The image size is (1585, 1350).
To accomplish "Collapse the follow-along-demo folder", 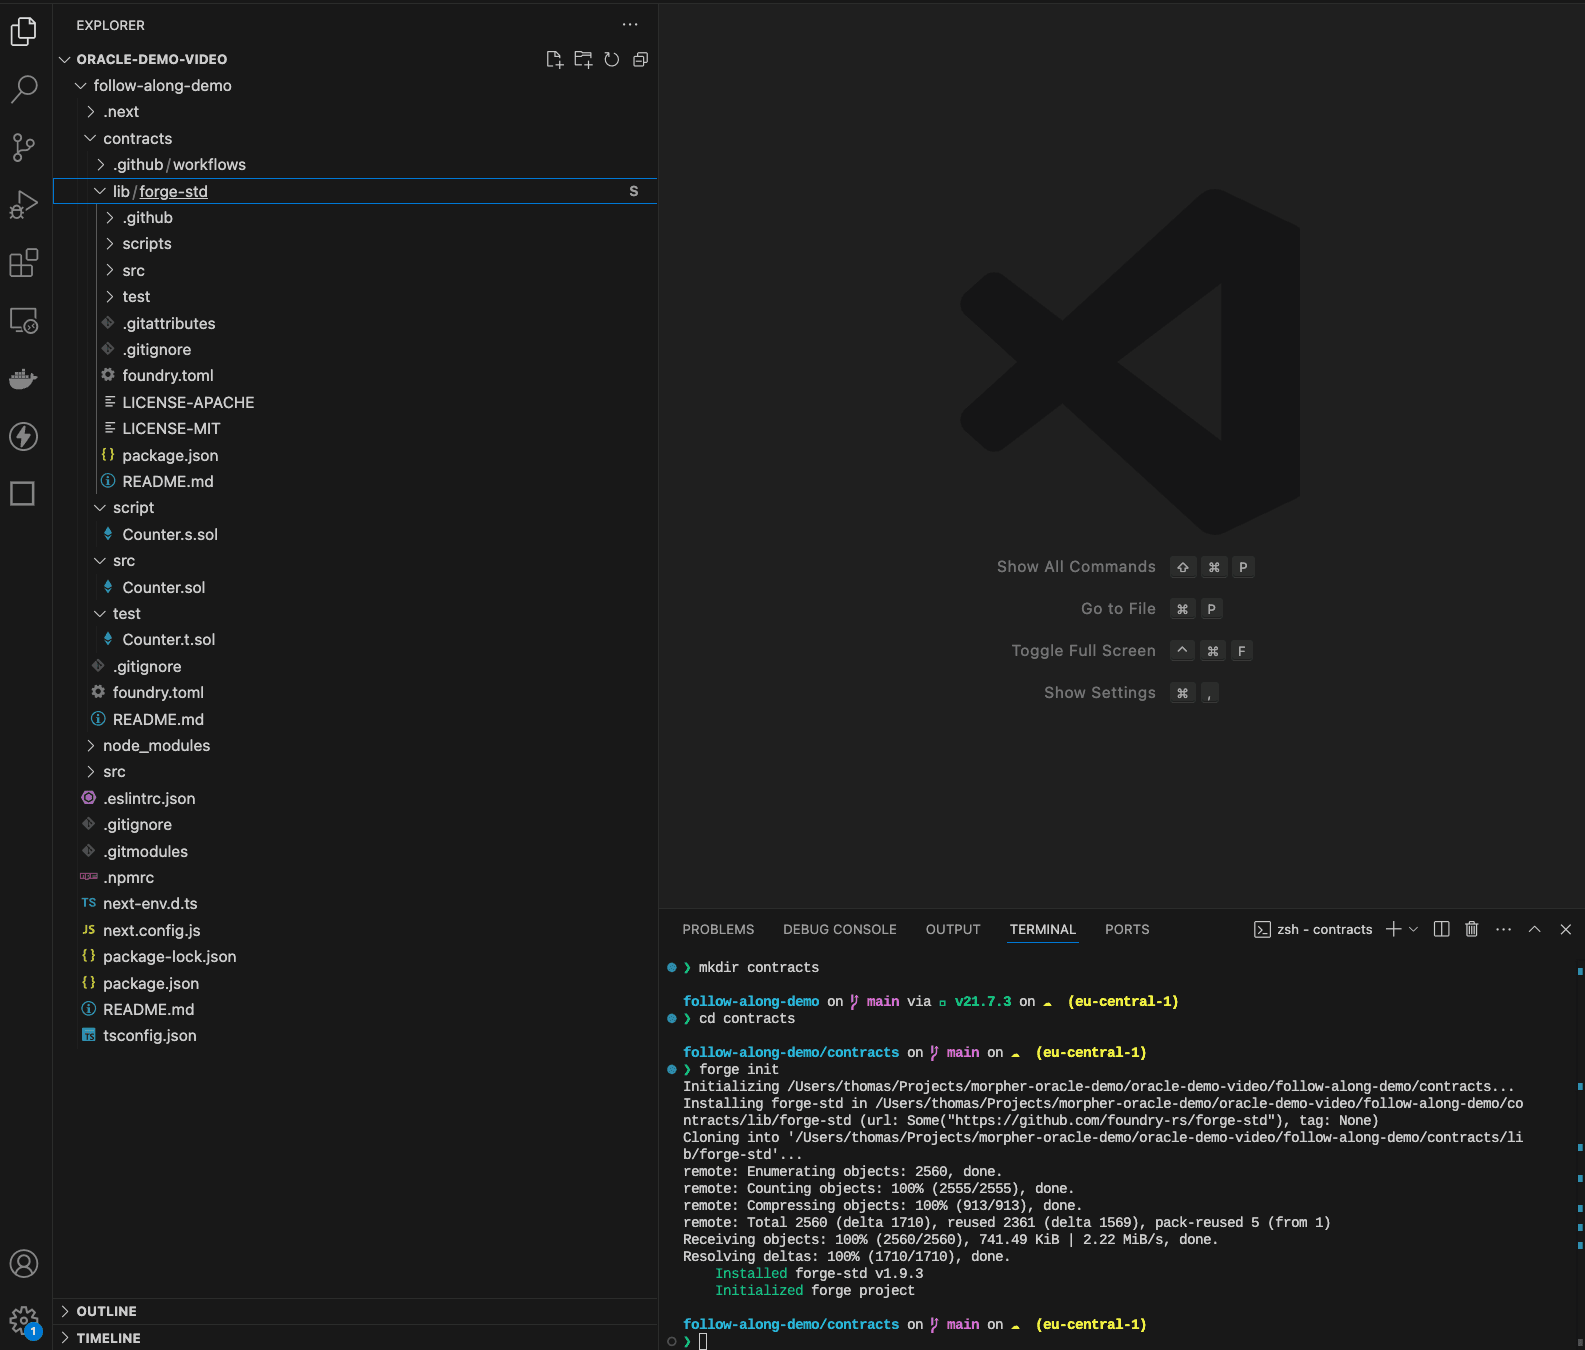I will pos(355,86).
